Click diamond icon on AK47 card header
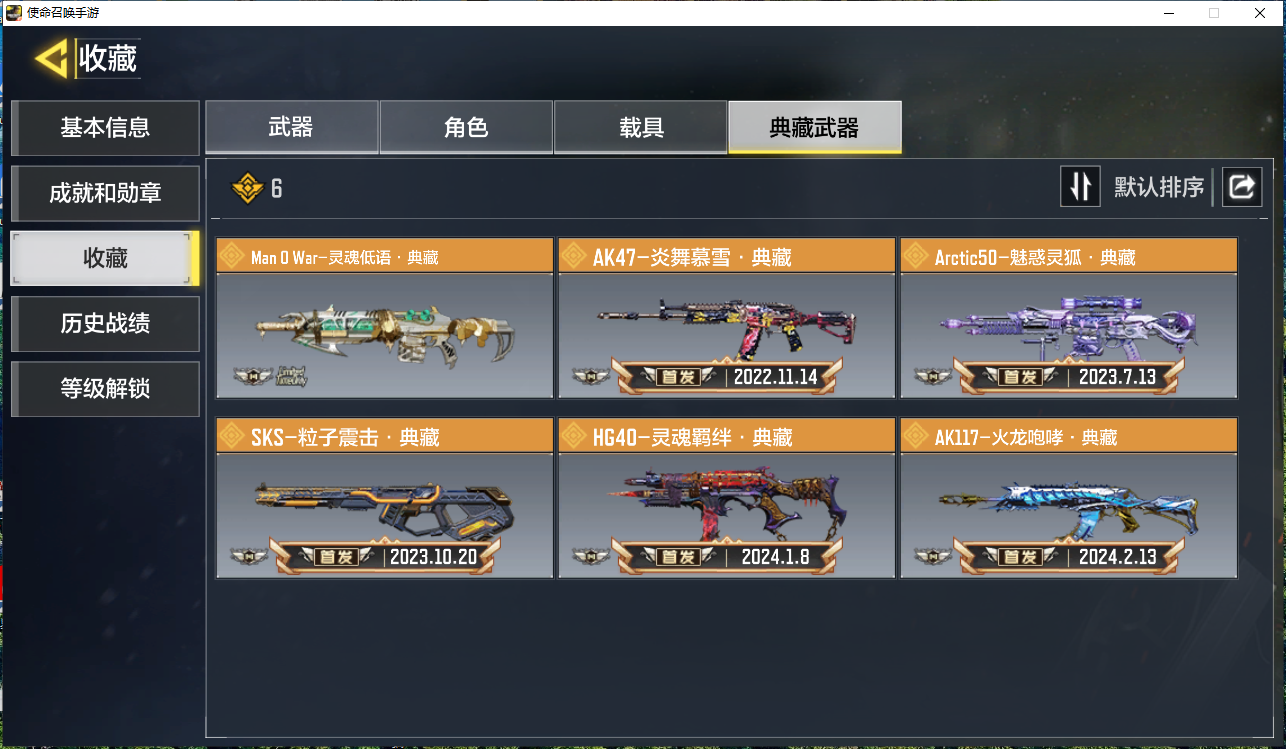The height and width of the screenshot is (749, 1286). click(574, 256)
